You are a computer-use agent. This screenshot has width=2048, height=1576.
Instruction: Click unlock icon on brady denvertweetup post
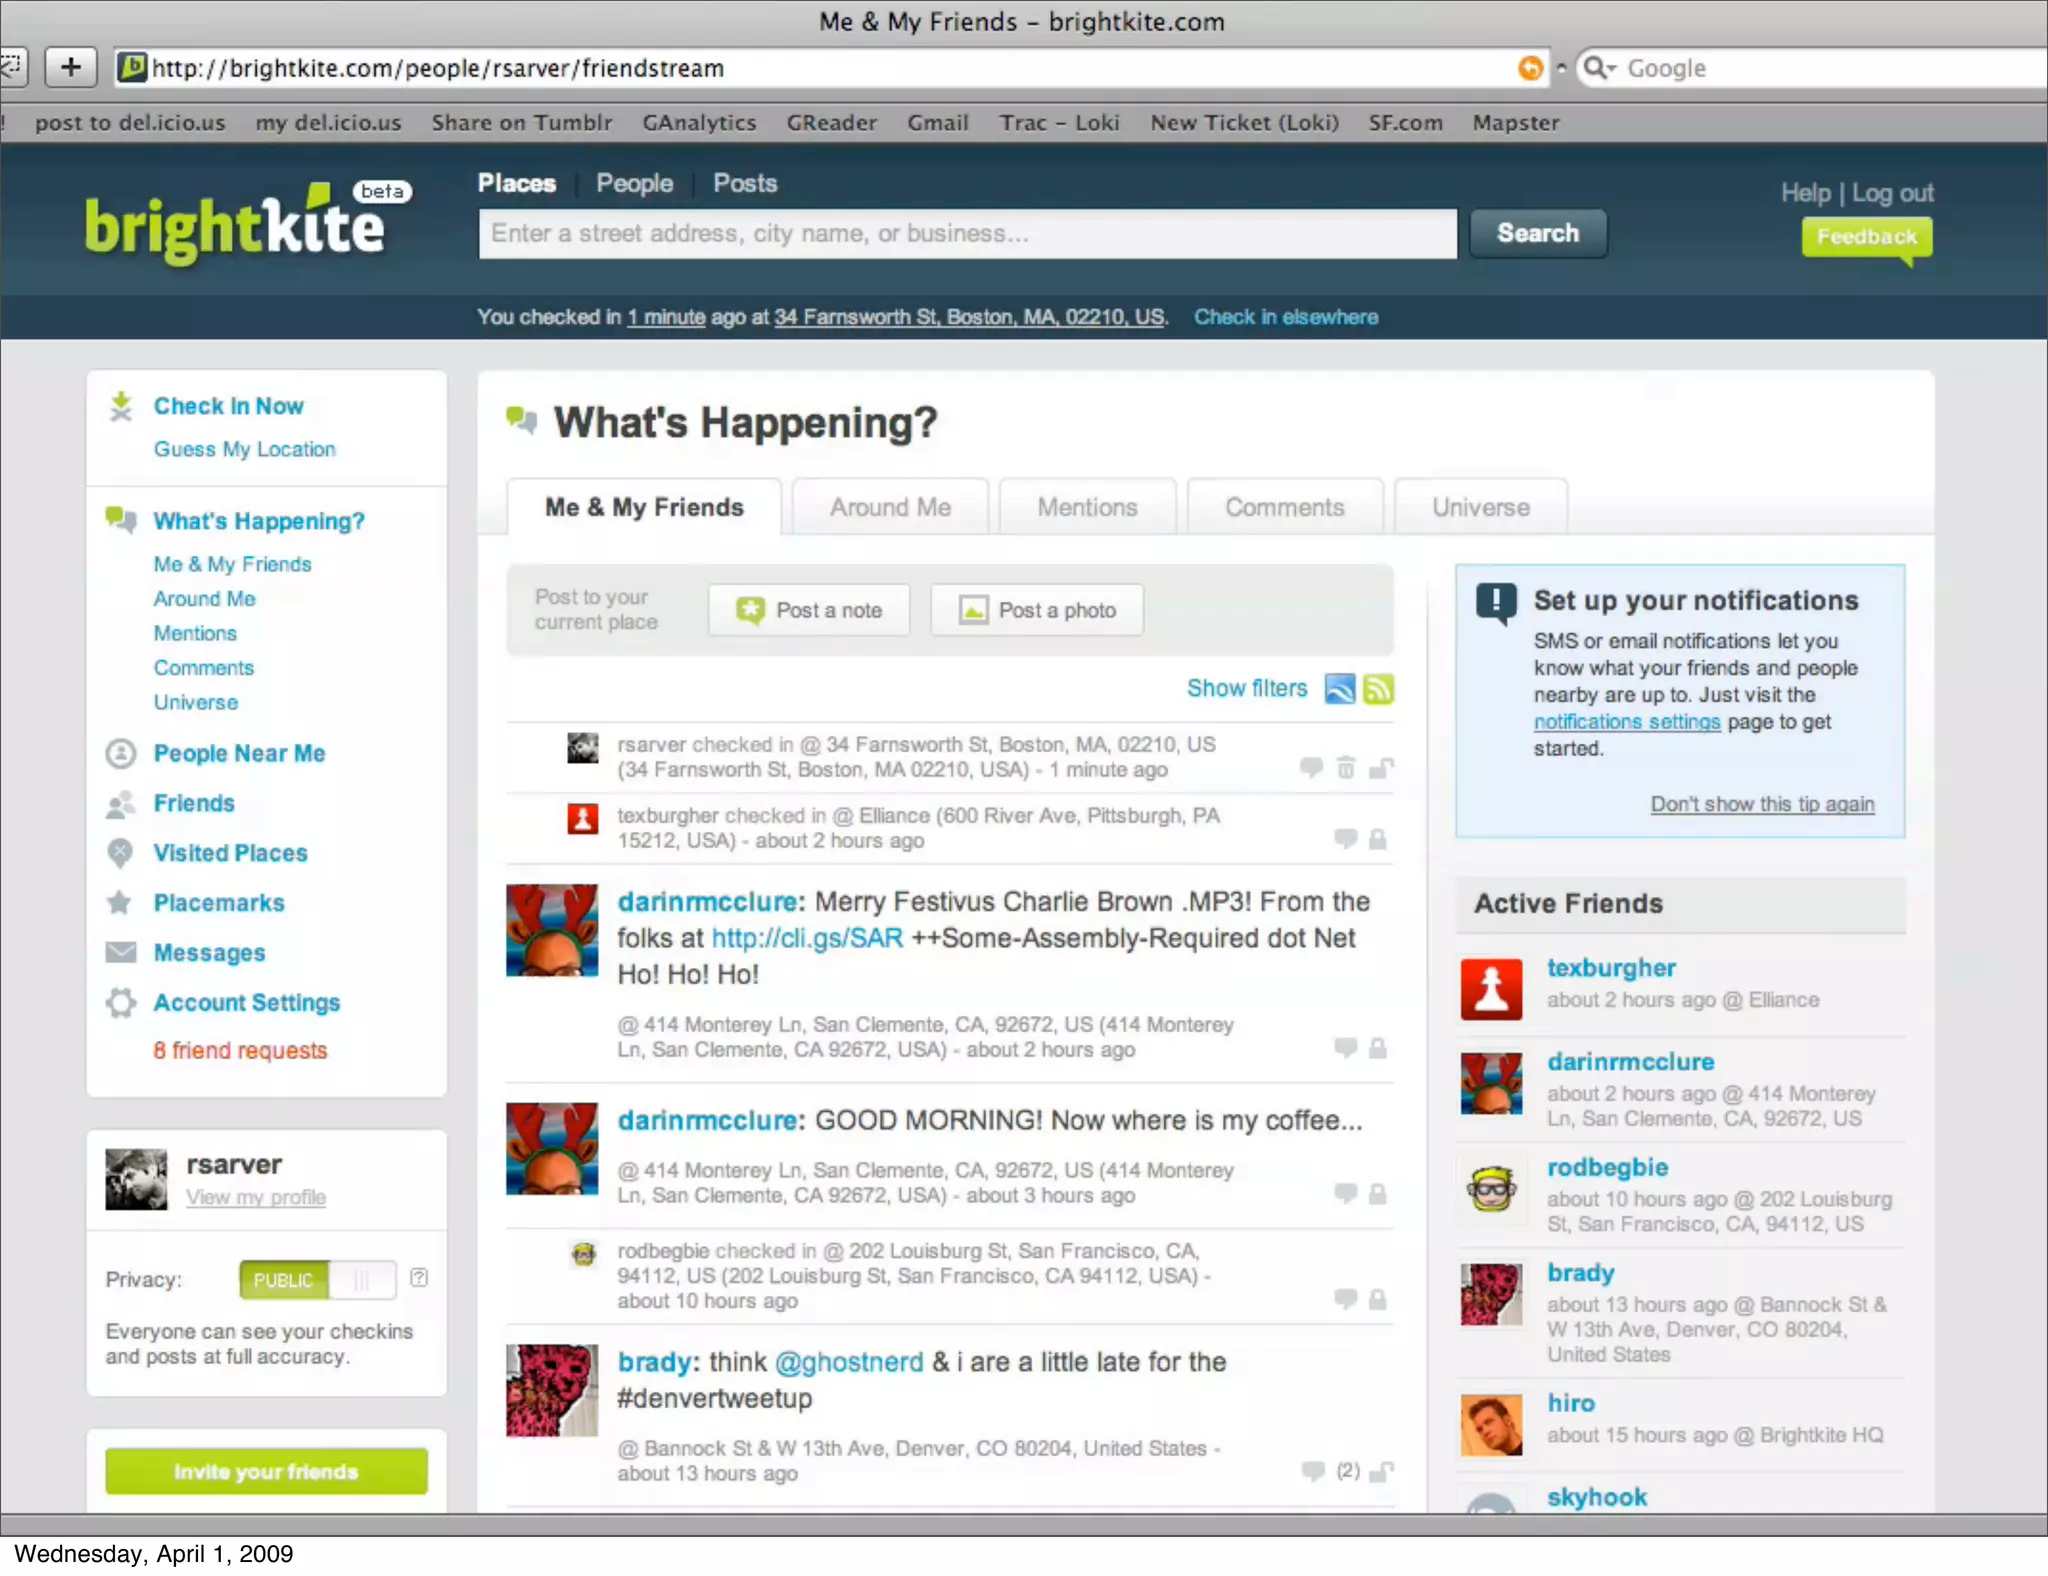(1381, 1471)
